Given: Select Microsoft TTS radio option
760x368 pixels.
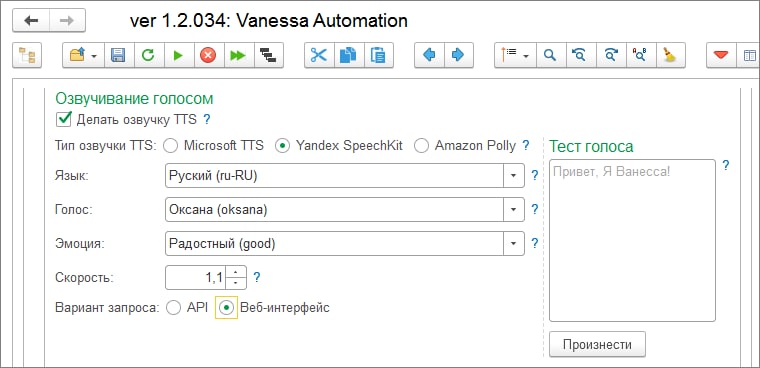Looking at the screenshot, I should 171,146.
